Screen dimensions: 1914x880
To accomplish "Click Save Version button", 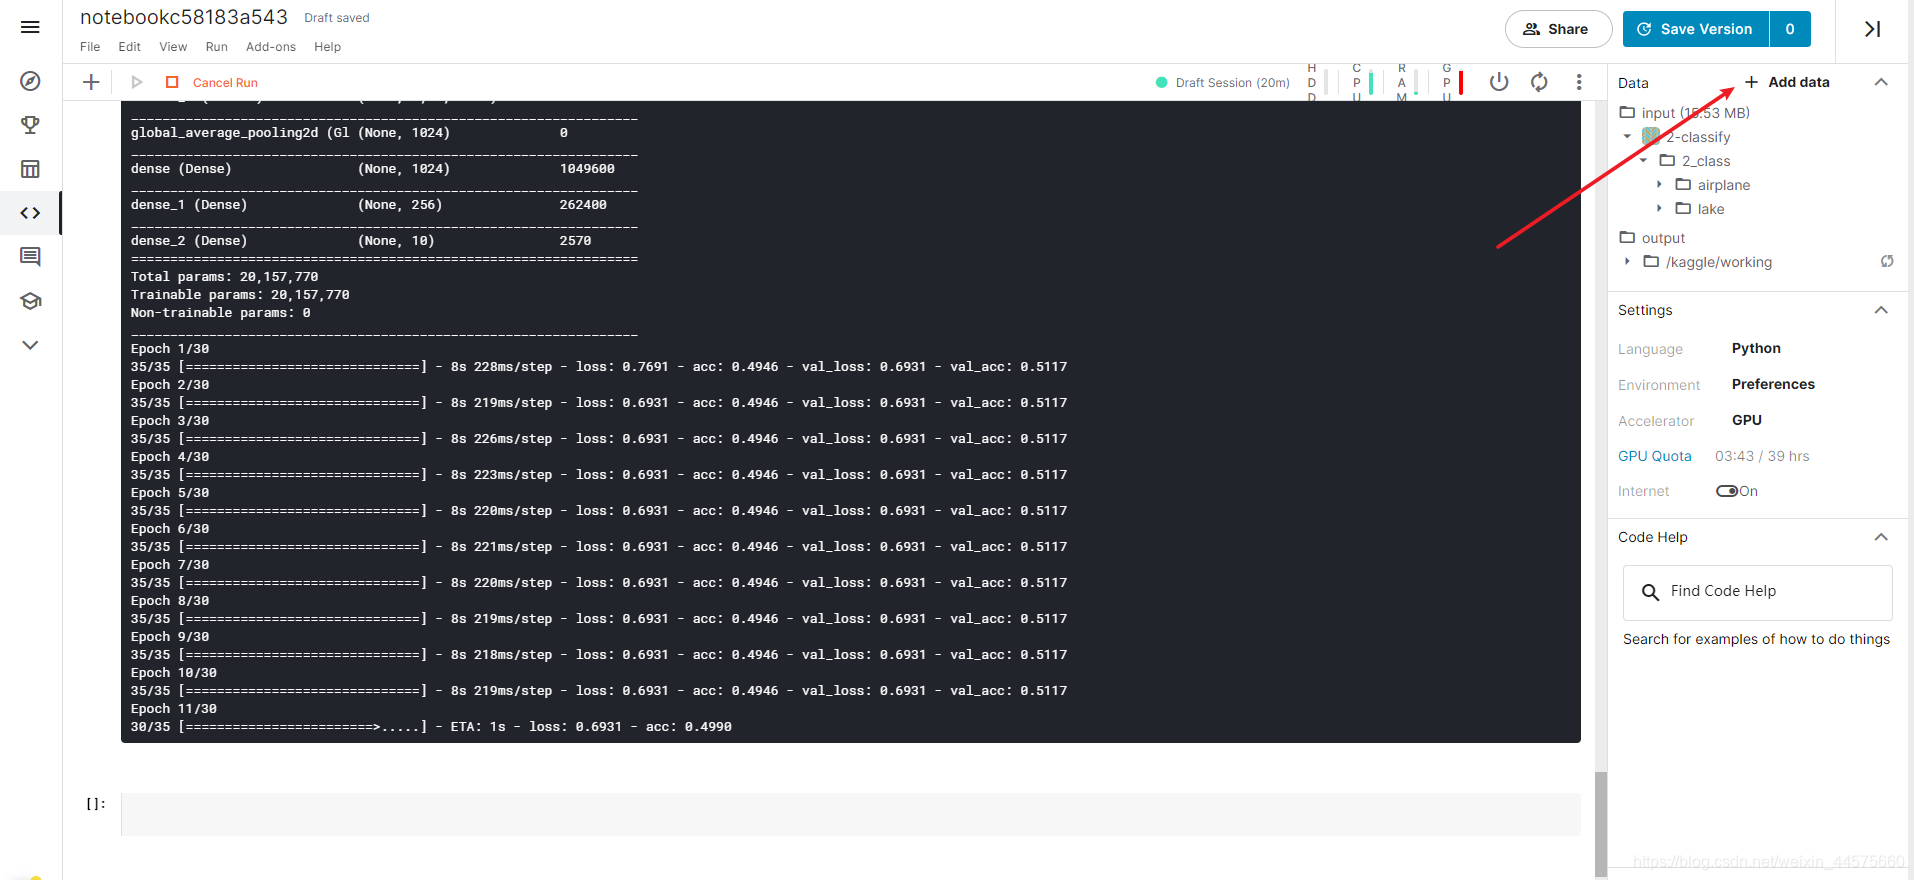I will pyautogui.click(x=1695, y=29).
